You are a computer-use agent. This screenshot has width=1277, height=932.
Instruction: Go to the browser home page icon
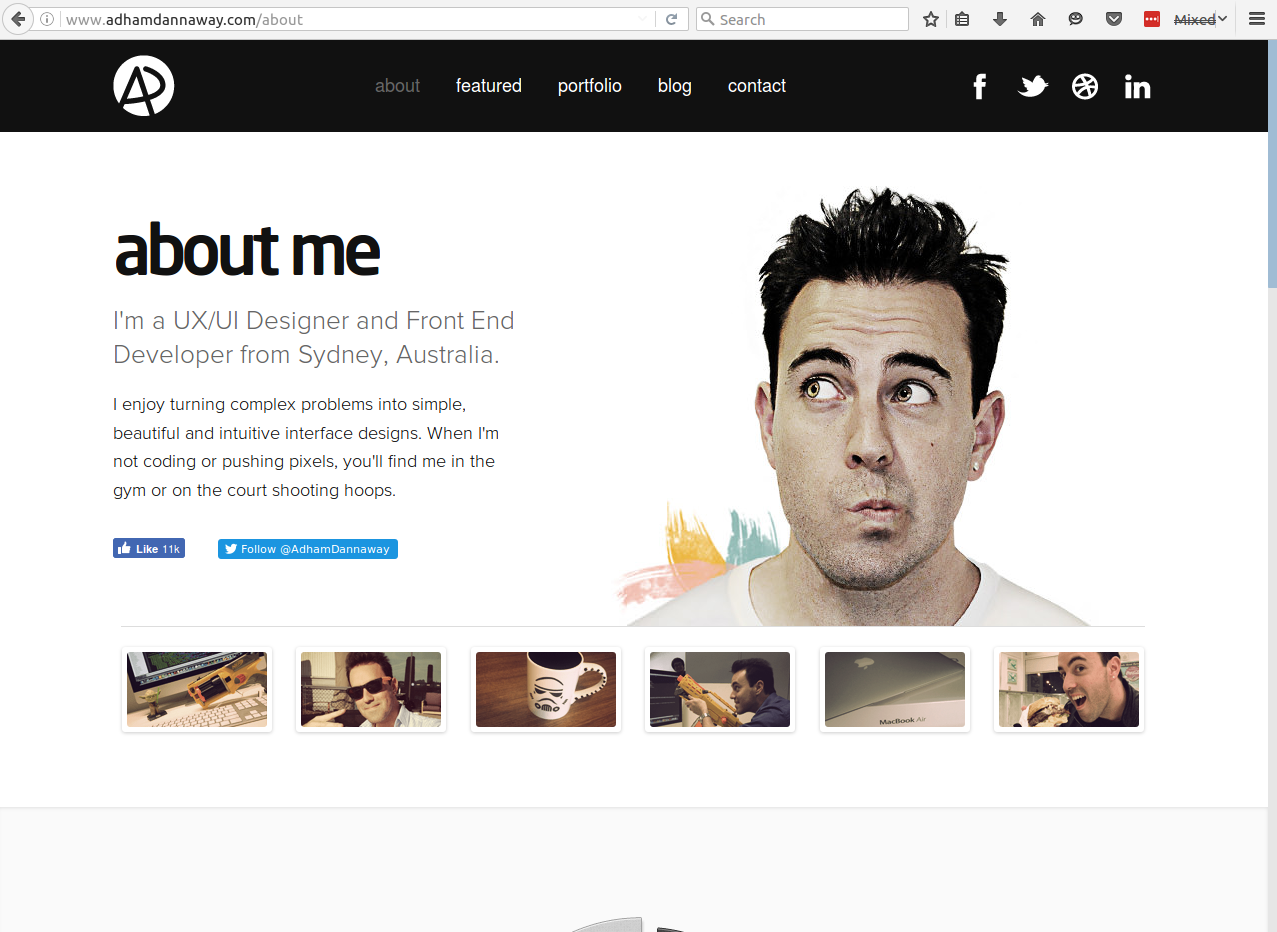coord(1038,19)
